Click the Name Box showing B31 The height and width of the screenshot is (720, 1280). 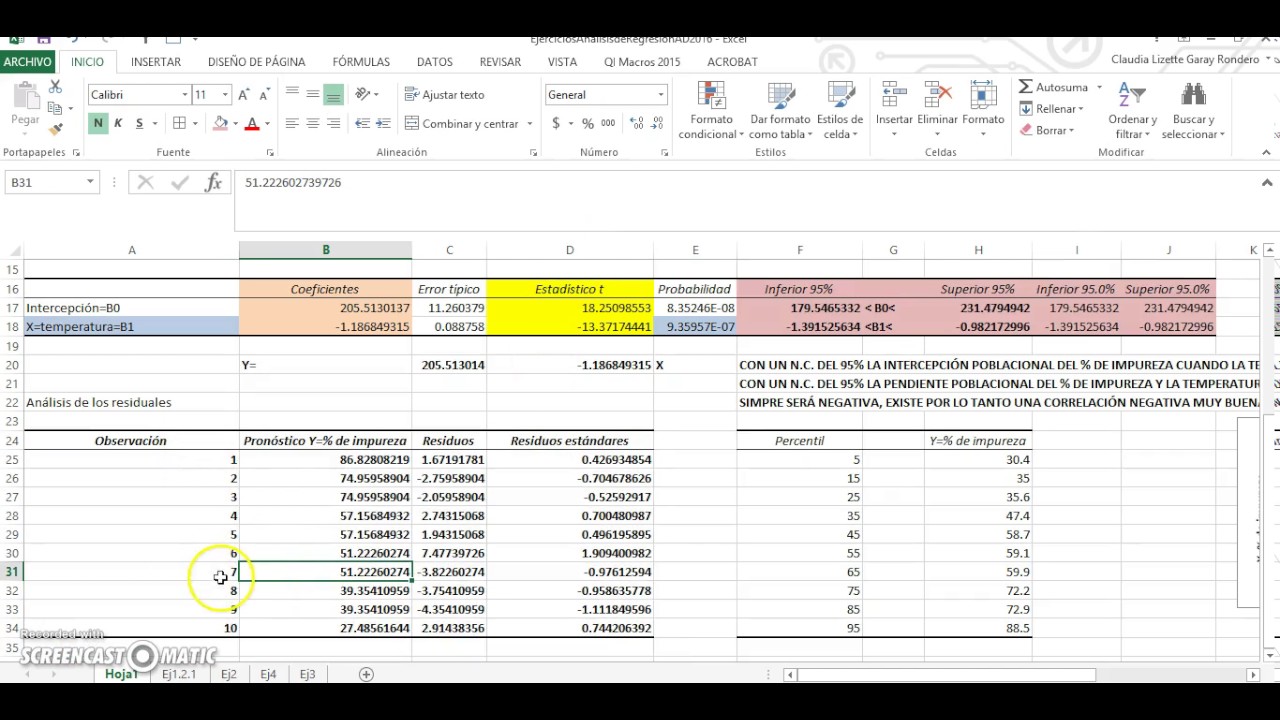(44, 182)
